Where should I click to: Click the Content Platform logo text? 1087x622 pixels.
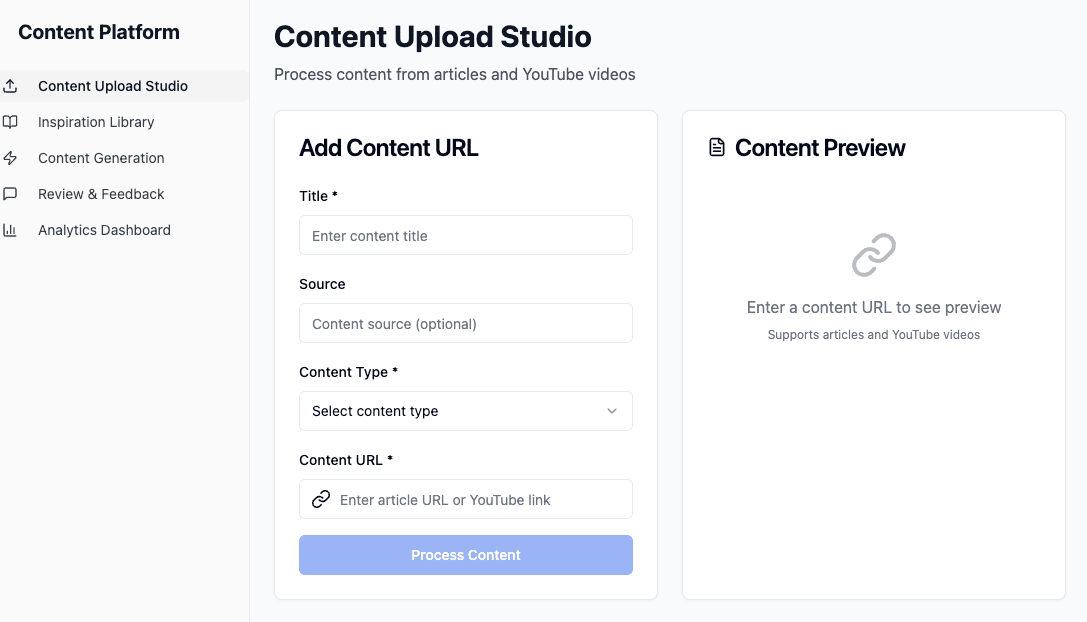(x=99, y=32)
